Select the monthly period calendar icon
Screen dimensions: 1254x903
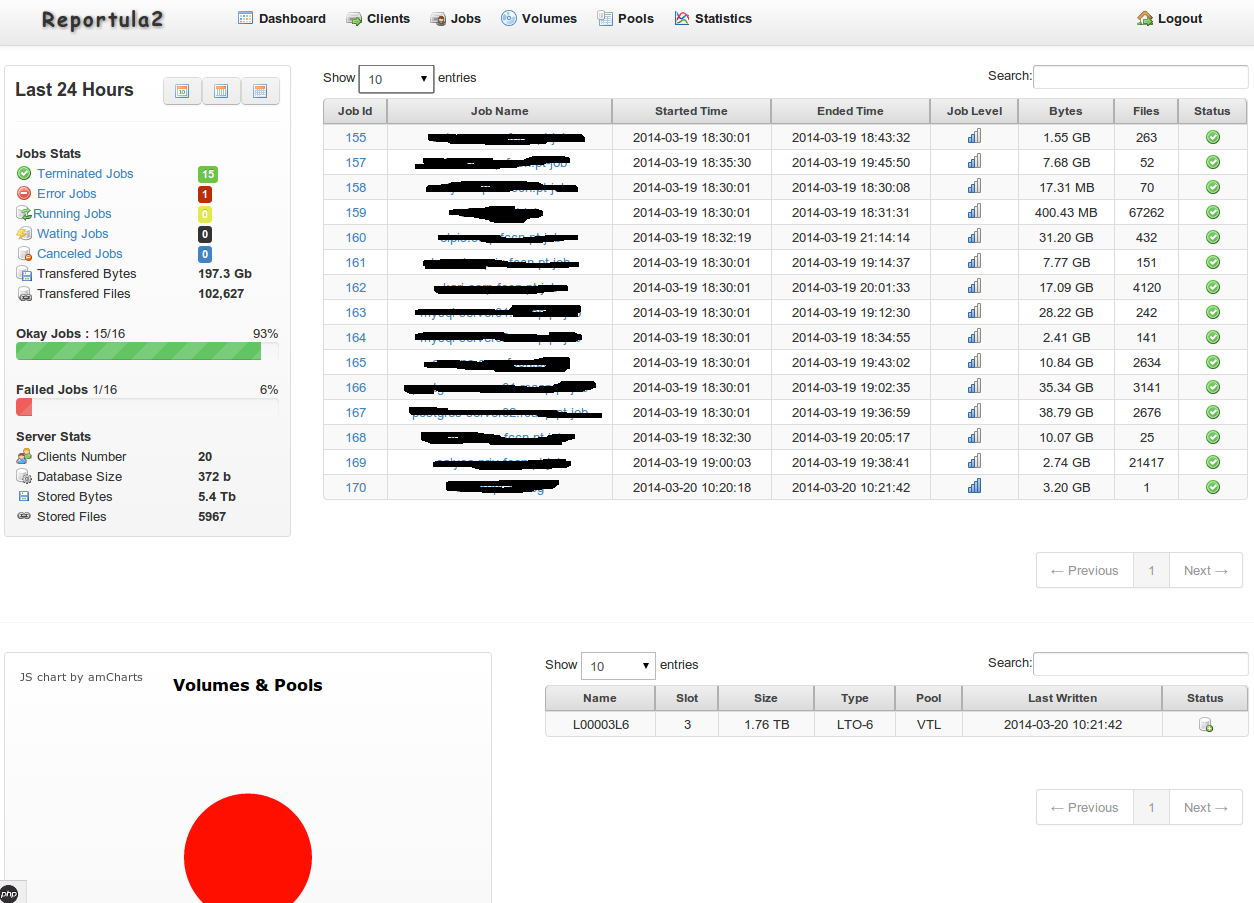tap(261, 91)
